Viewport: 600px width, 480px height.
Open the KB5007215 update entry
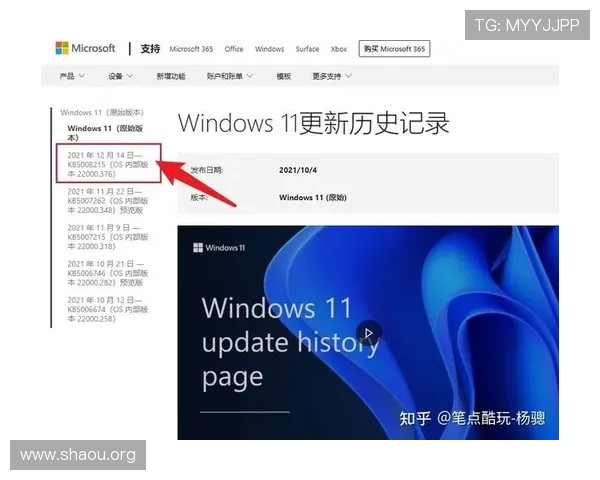(x=108, y=237)
